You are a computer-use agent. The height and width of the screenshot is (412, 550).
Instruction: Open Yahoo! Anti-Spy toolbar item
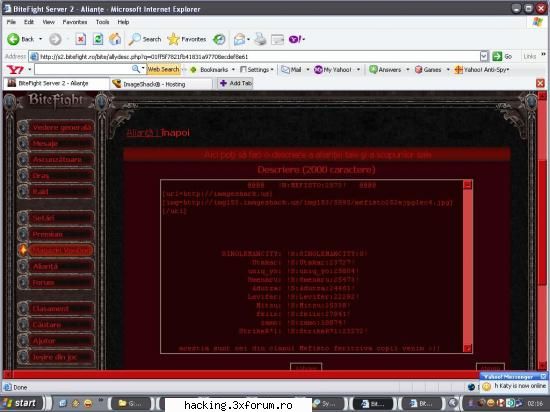482,69
